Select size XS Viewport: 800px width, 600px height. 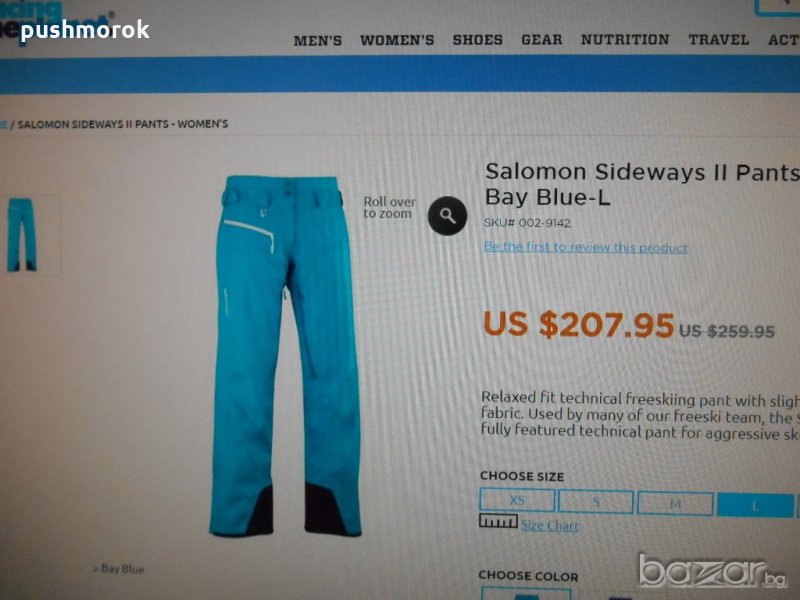point(517,500)
